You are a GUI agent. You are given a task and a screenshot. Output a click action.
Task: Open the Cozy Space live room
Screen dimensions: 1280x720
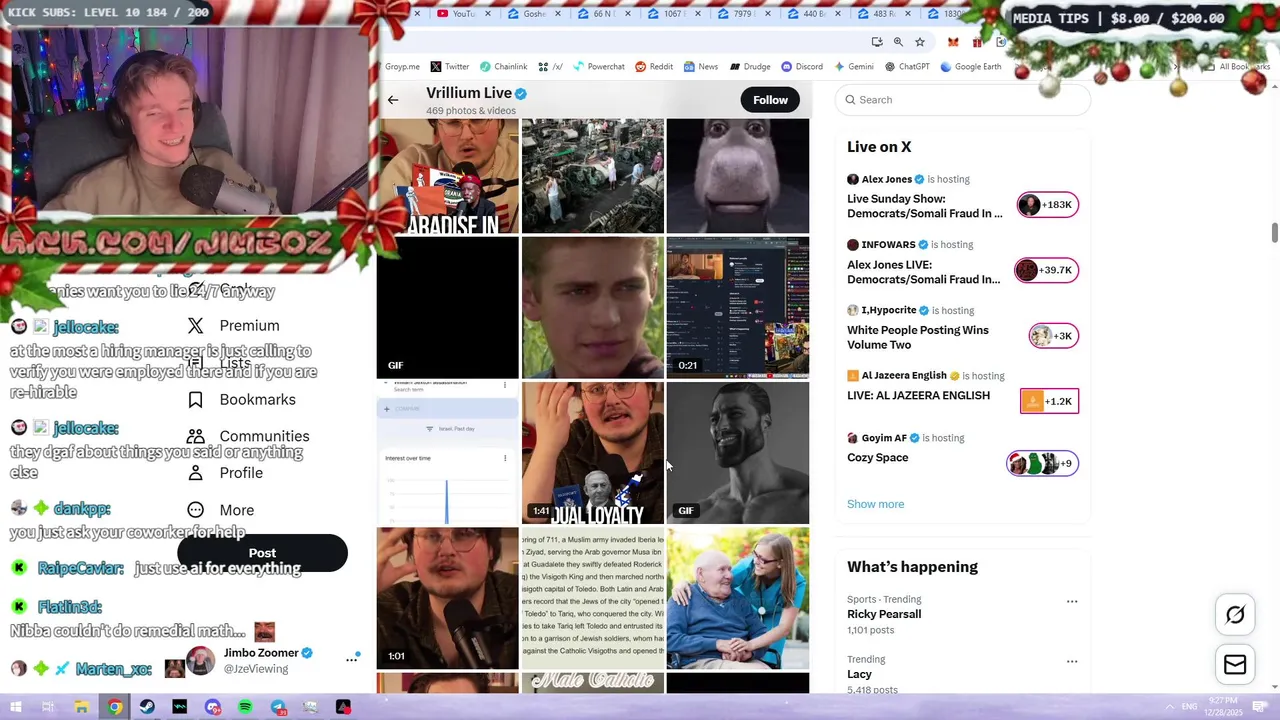coord(877,458)
